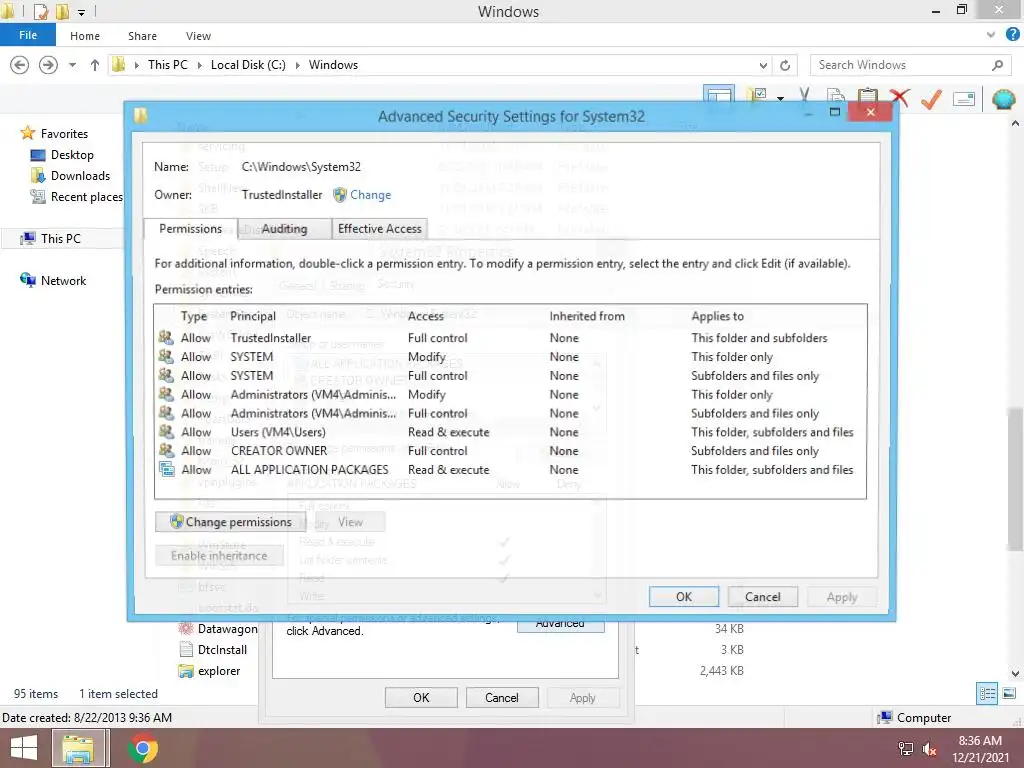Select the Datawagon file in the file list
This screenshot has width=1024, height=768.
click(x=218, y=629)
